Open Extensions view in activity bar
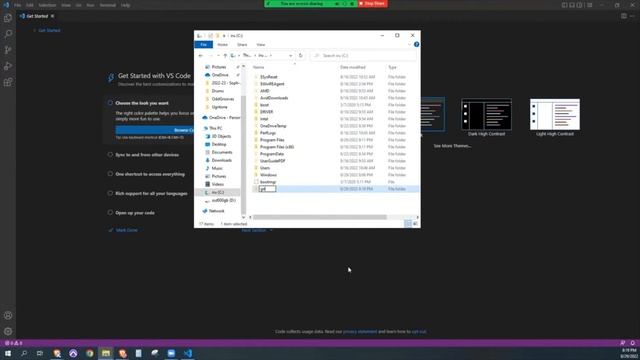 pyautogui.click(x=8, y=82)
